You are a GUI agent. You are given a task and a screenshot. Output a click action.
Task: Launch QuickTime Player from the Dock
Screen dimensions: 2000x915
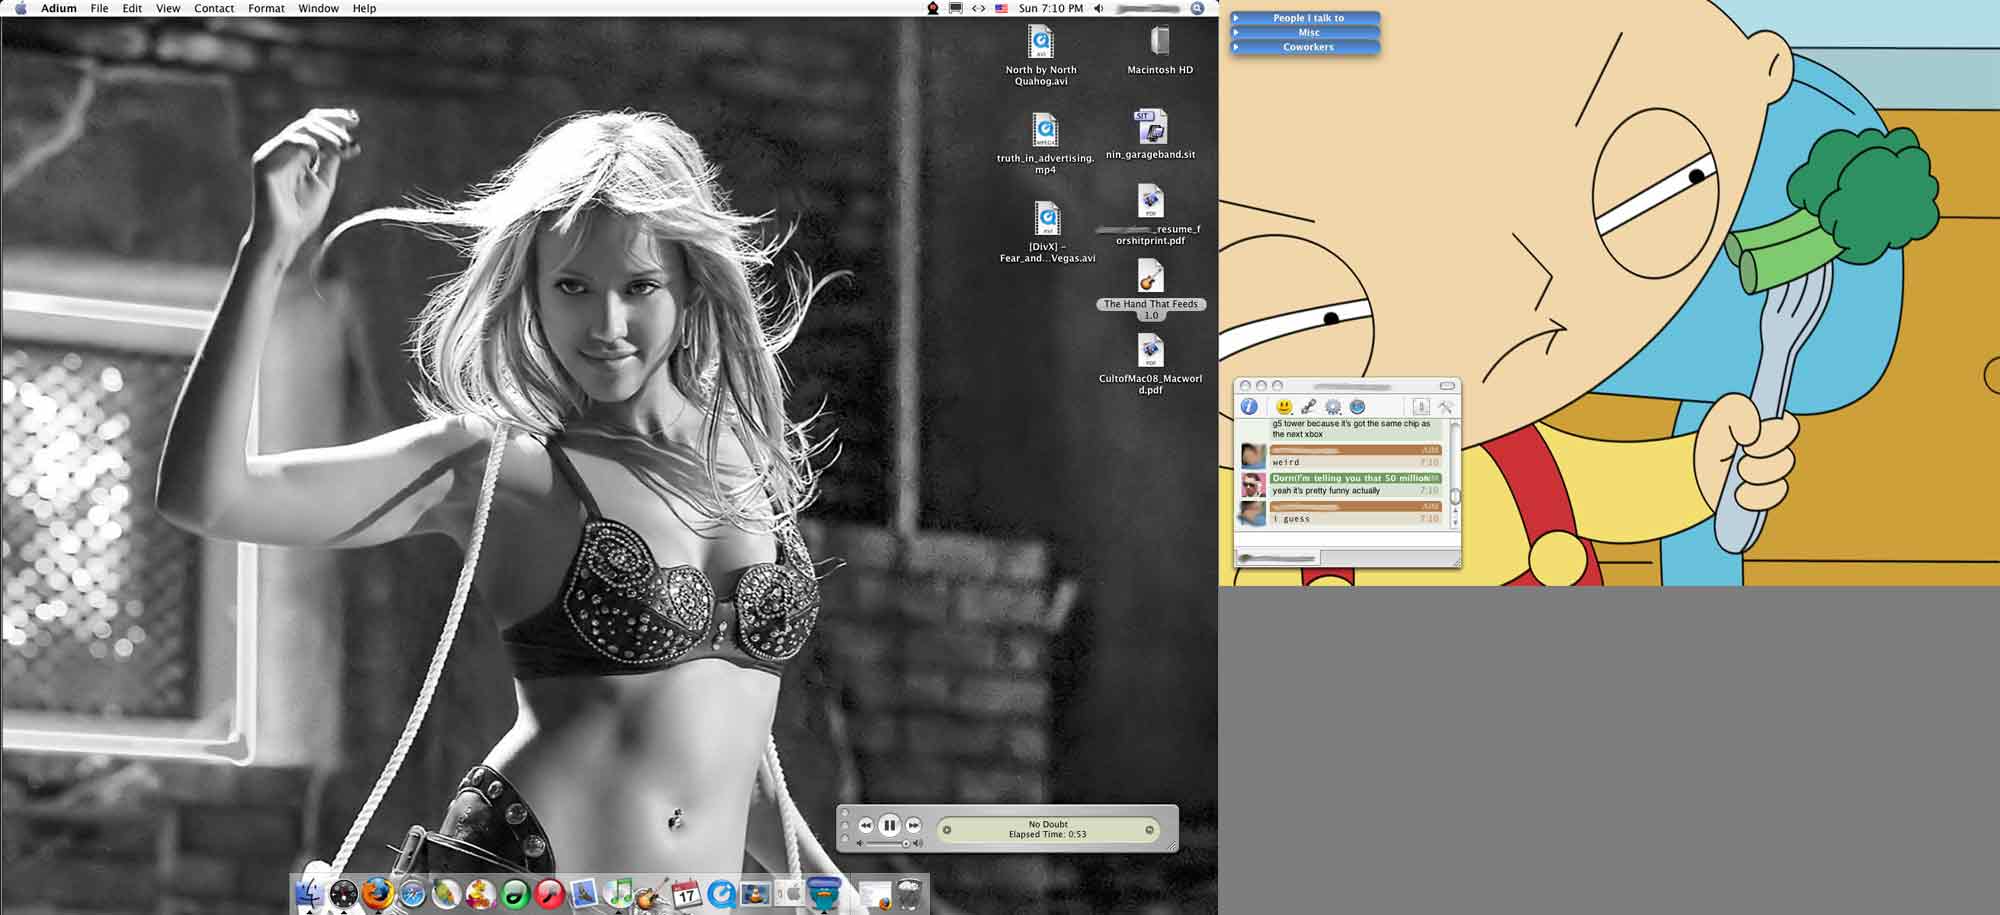721,893
